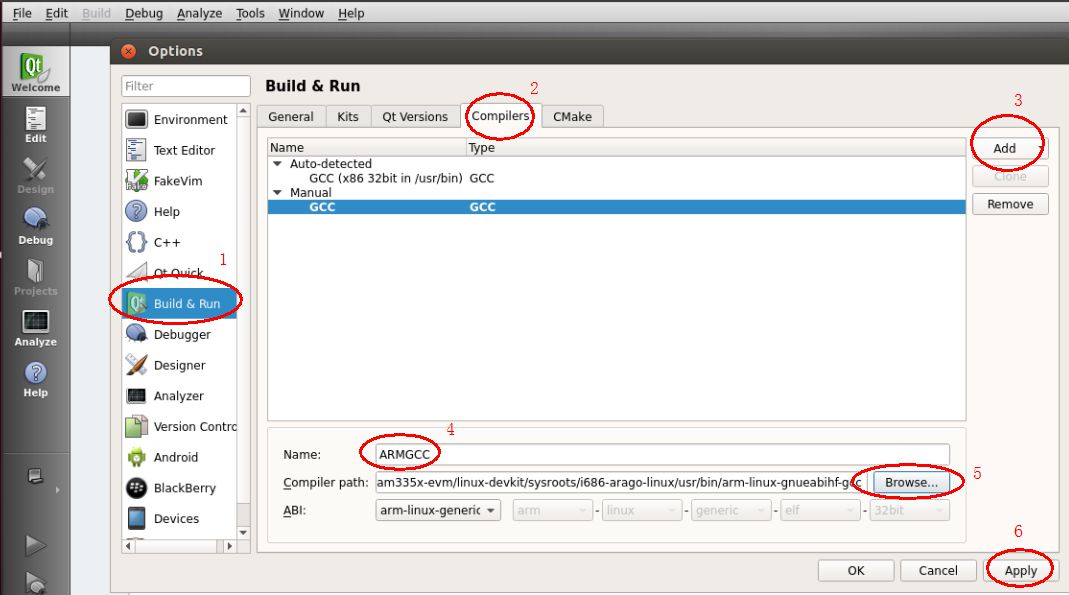Viewport: 1069px width, 595px height.
Task: Select the FakeVim options category
Action: click(x=179, y=181)
